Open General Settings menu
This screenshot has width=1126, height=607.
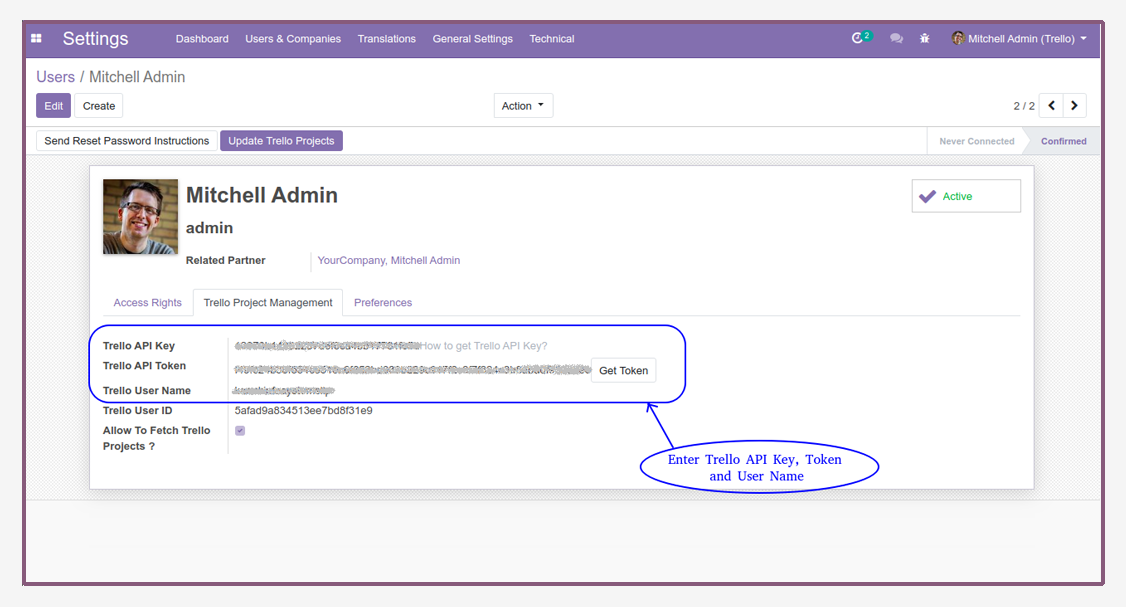pyautogui.click(x=473, y=39)
